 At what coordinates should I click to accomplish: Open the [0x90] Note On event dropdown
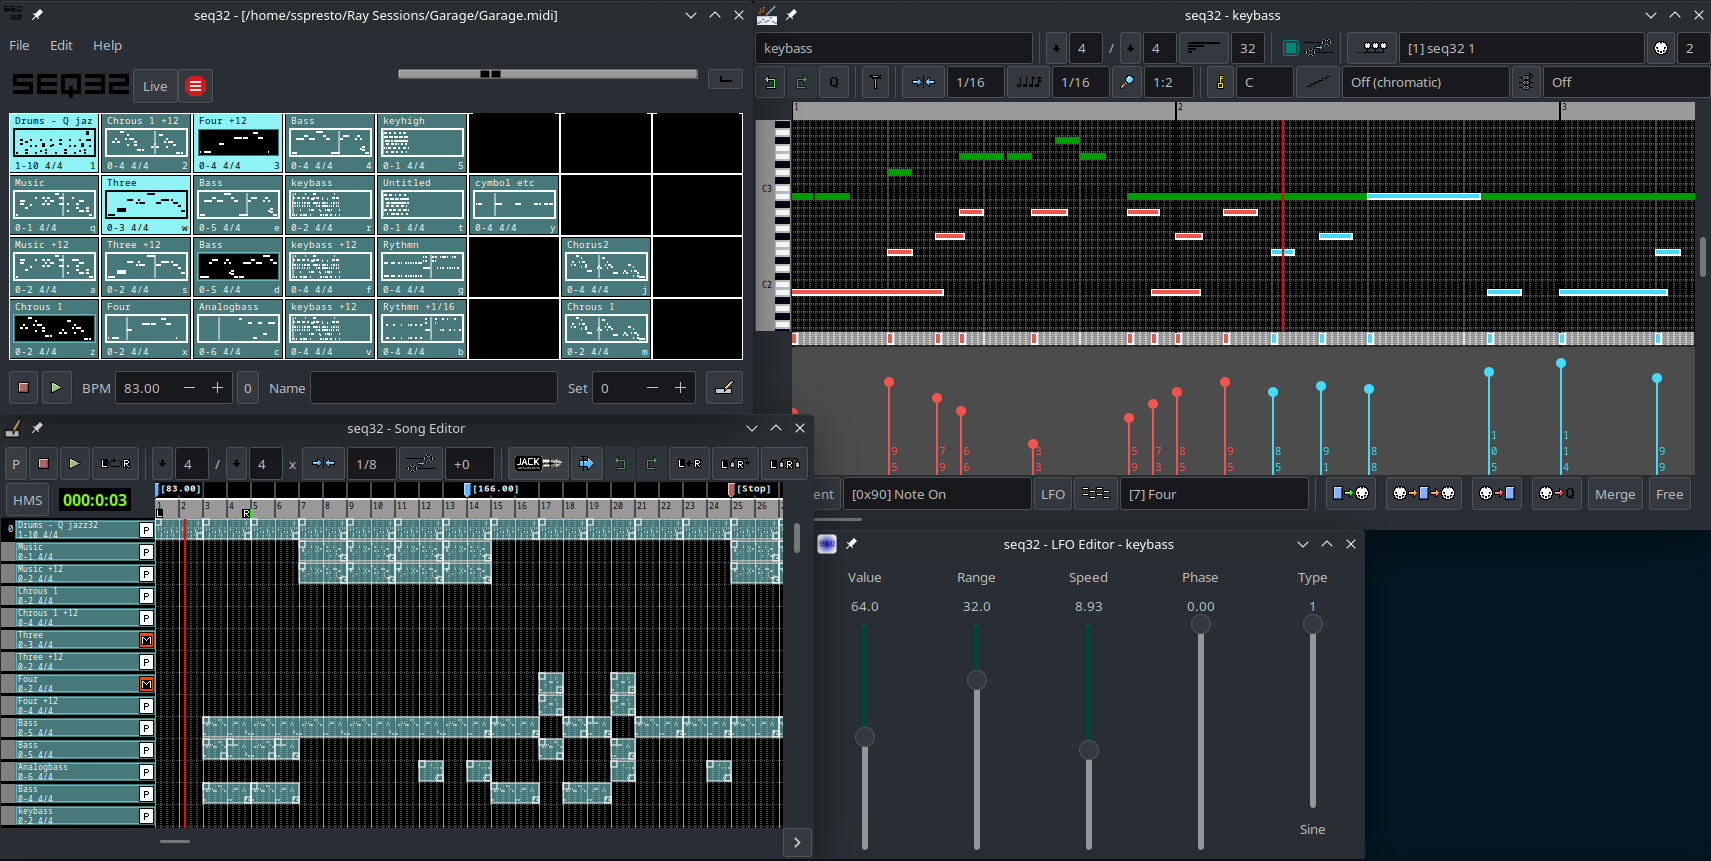pyautogui.click(x=936, y=494)
